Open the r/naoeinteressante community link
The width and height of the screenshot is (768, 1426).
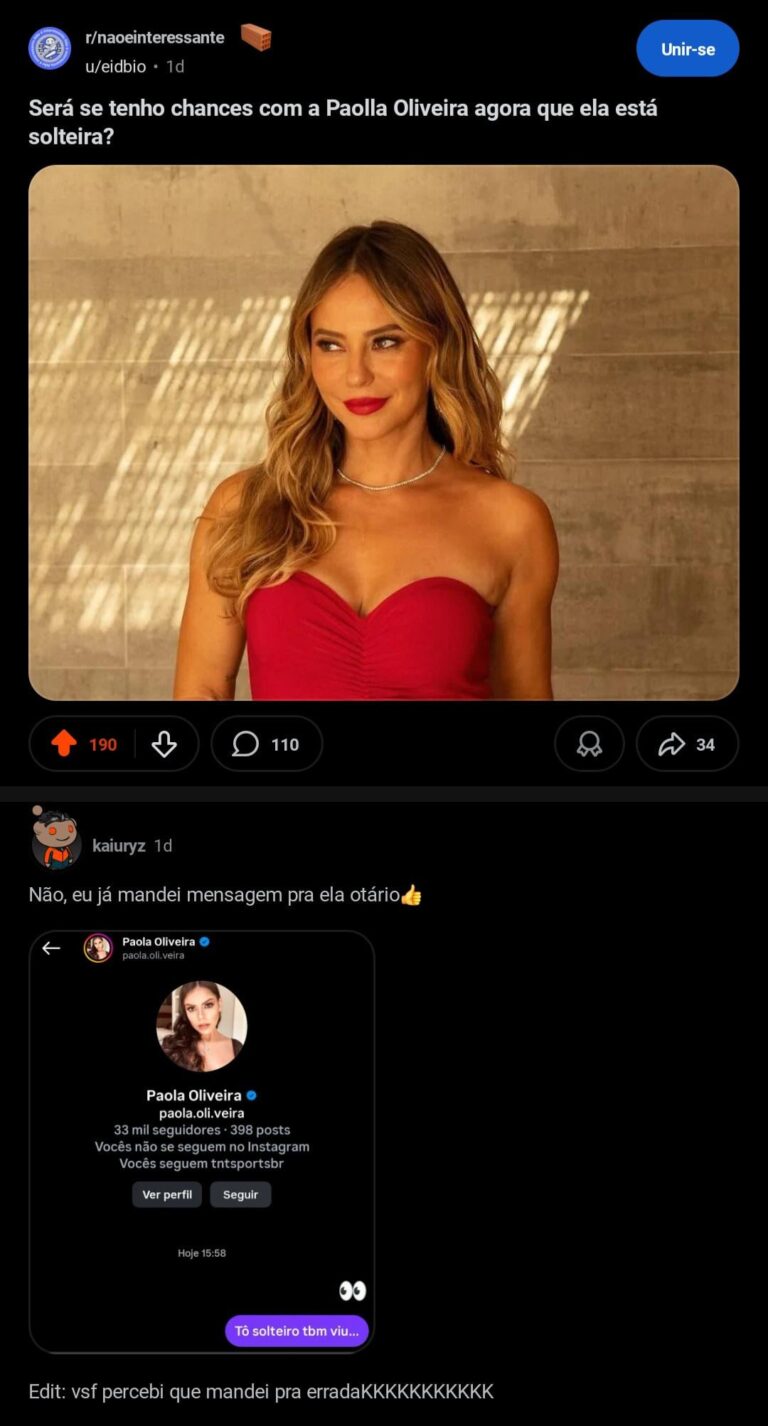pyautogui.click(x=154, y=38)
